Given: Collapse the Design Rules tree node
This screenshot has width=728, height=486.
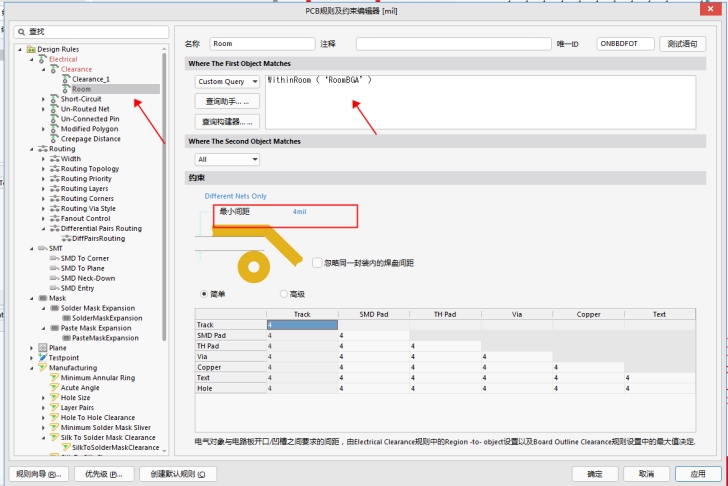Looking at the screenshot, I should 20,49.
